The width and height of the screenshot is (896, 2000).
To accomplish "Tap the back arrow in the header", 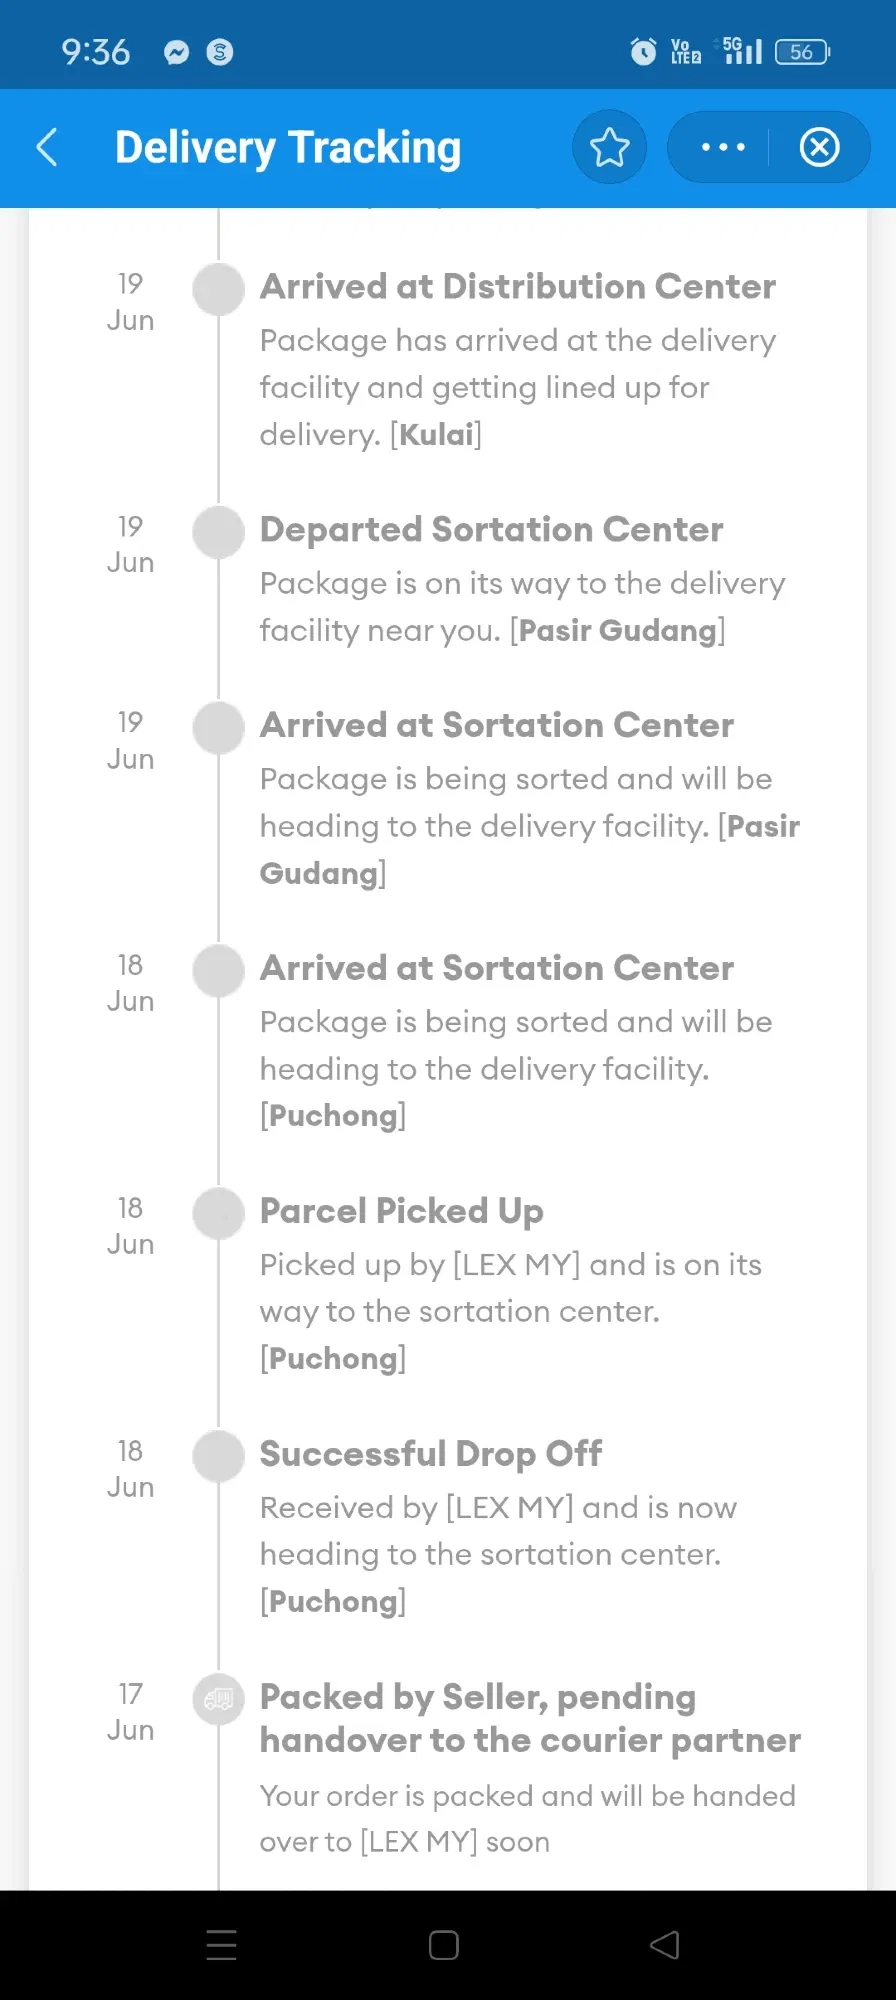I will click(47, 148).
